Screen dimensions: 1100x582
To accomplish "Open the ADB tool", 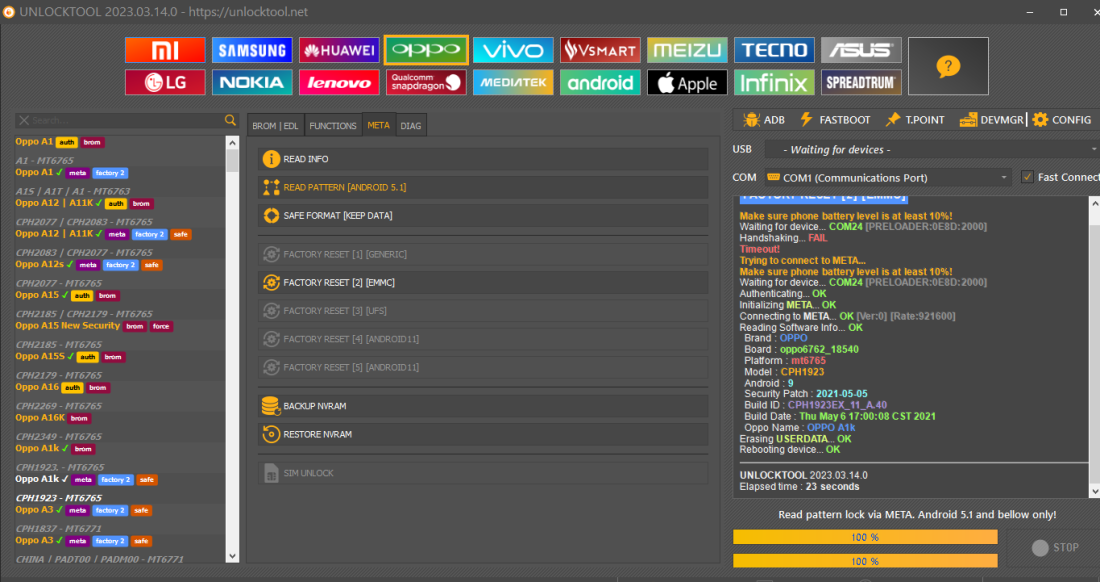I will (x=764, y=120).
